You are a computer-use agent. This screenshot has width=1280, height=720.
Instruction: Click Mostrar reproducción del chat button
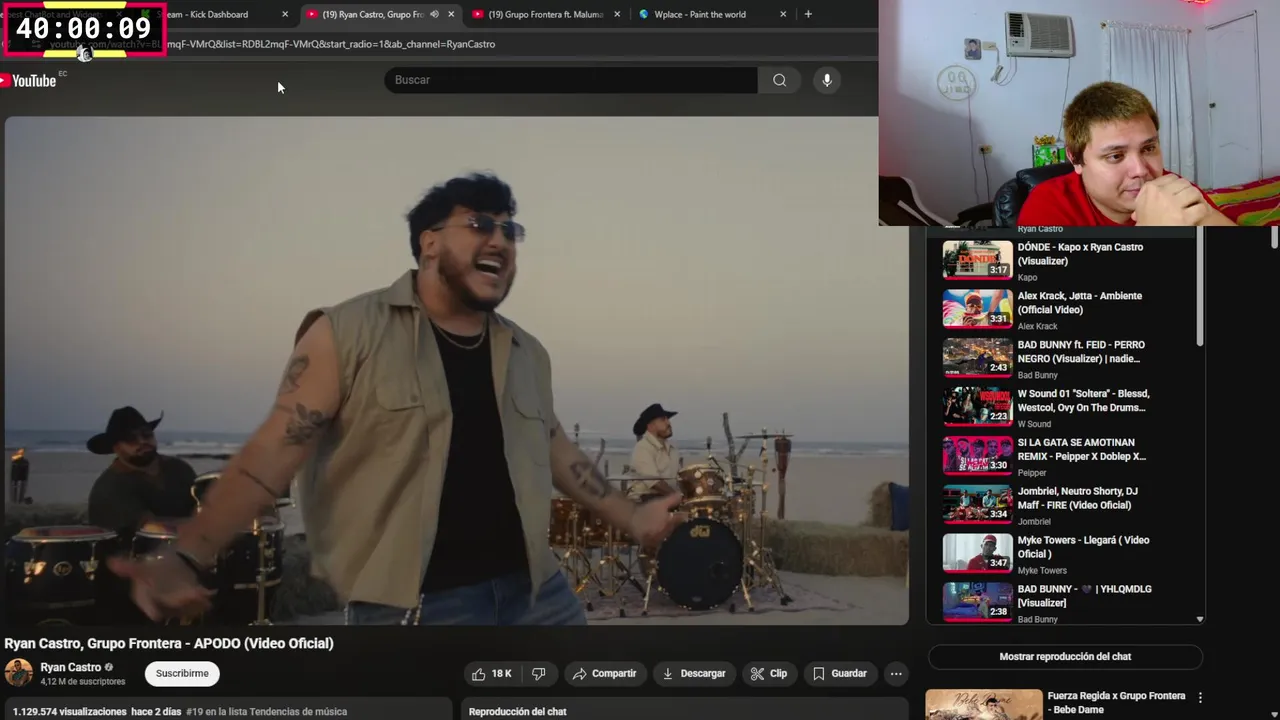pyautogui.click(x=1065, y=657)
